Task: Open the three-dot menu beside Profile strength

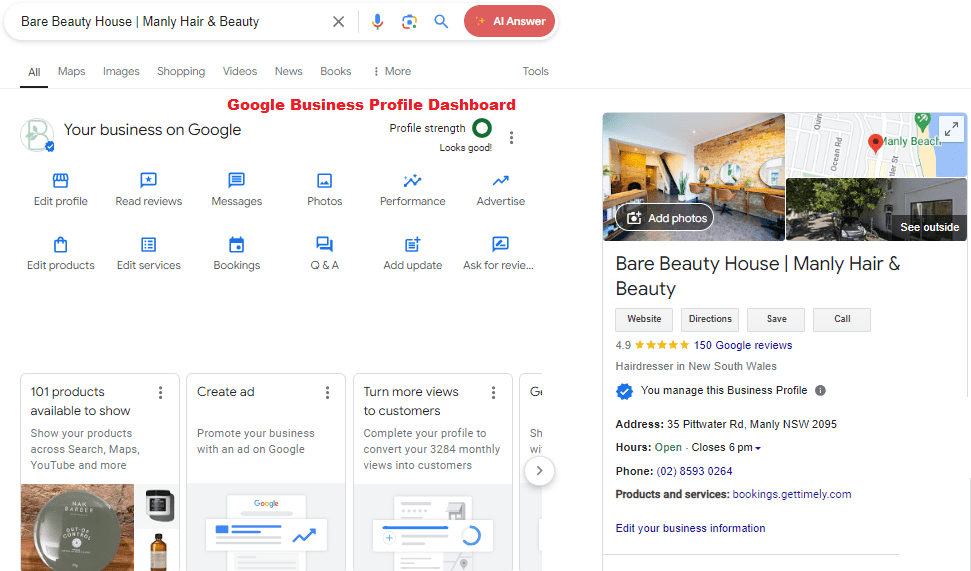Action: [512, 137]
